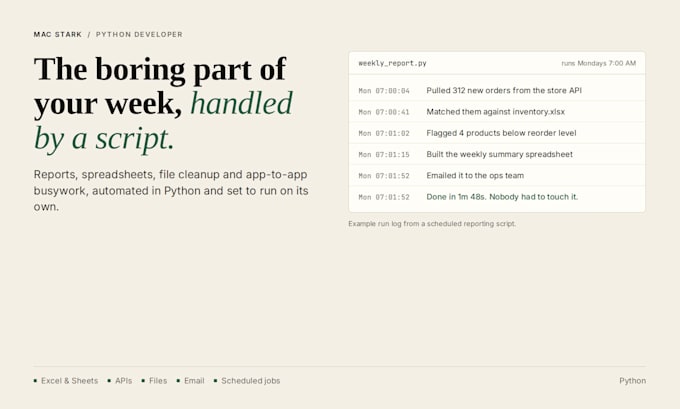Click the green bullet before APIs
This screenshot has width=680, height=409.
click(109, 381)
